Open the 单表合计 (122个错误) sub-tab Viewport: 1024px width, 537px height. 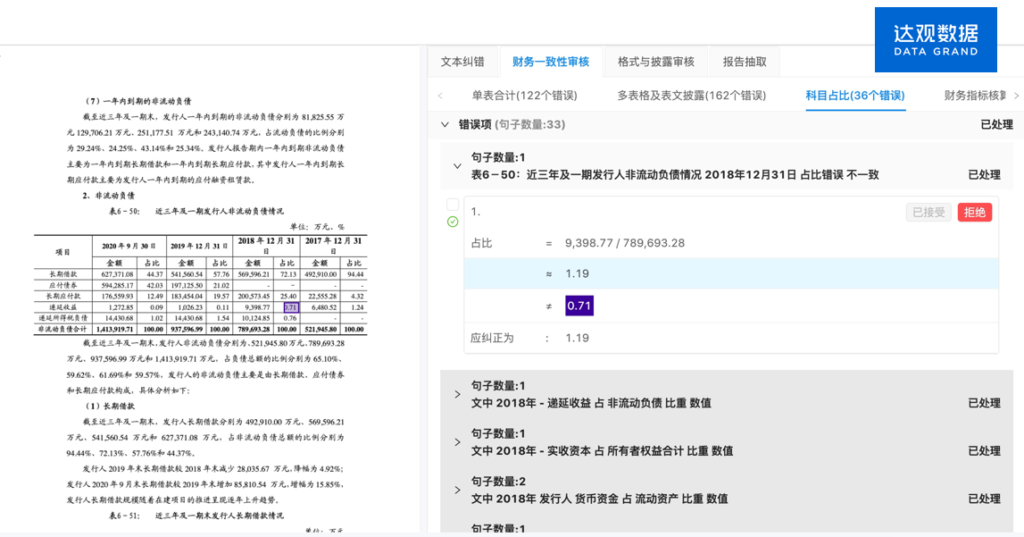pos(524,96)
